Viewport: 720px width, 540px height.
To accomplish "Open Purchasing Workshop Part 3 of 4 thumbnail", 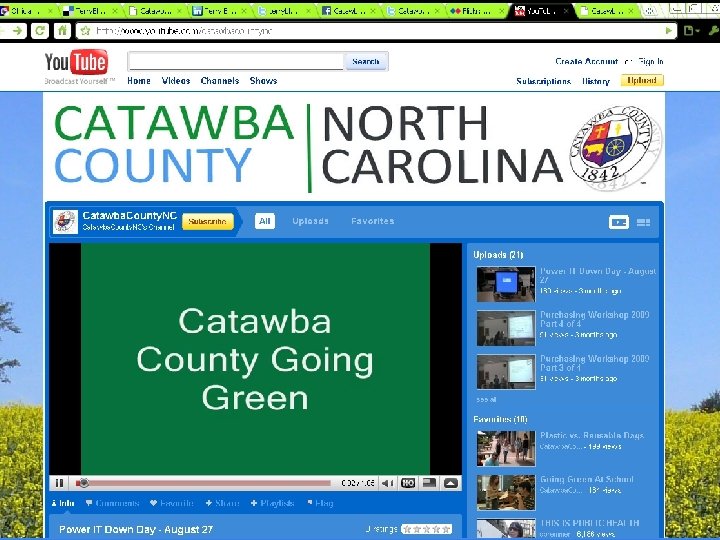I will coord(506,372).
